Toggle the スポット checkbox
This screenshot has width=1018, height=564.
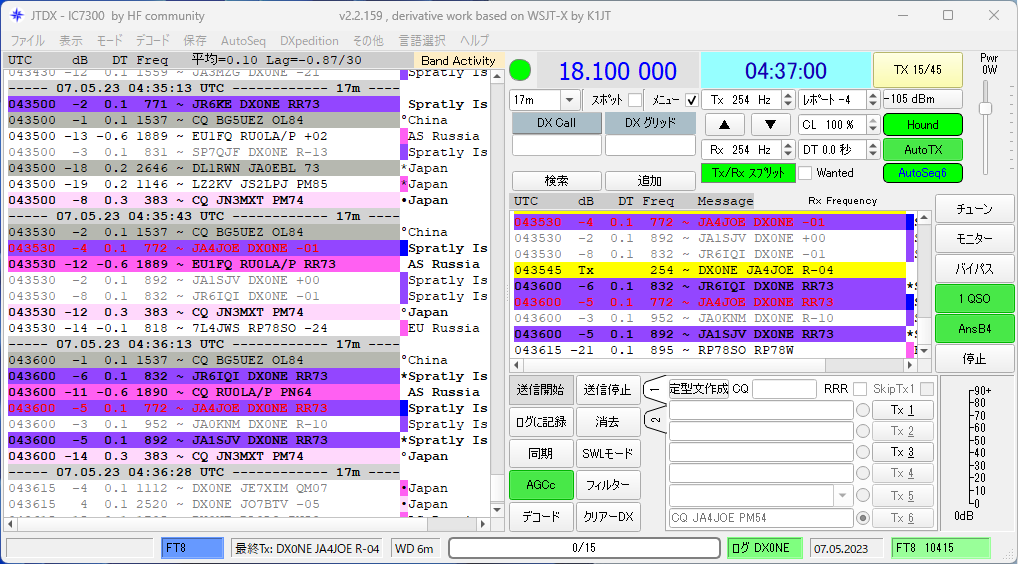(635, 100)
